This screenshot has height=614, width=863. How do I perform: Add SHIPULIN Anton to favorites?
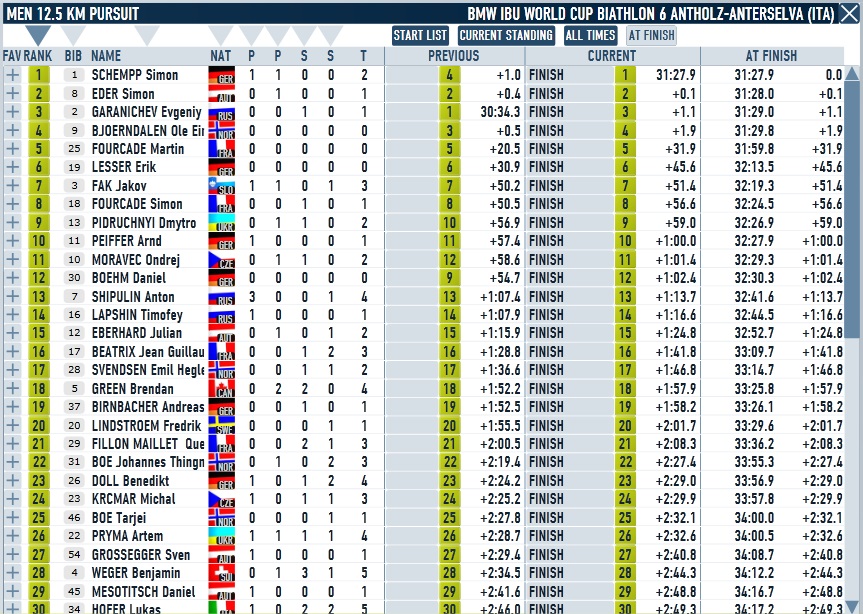coord(12,296)
